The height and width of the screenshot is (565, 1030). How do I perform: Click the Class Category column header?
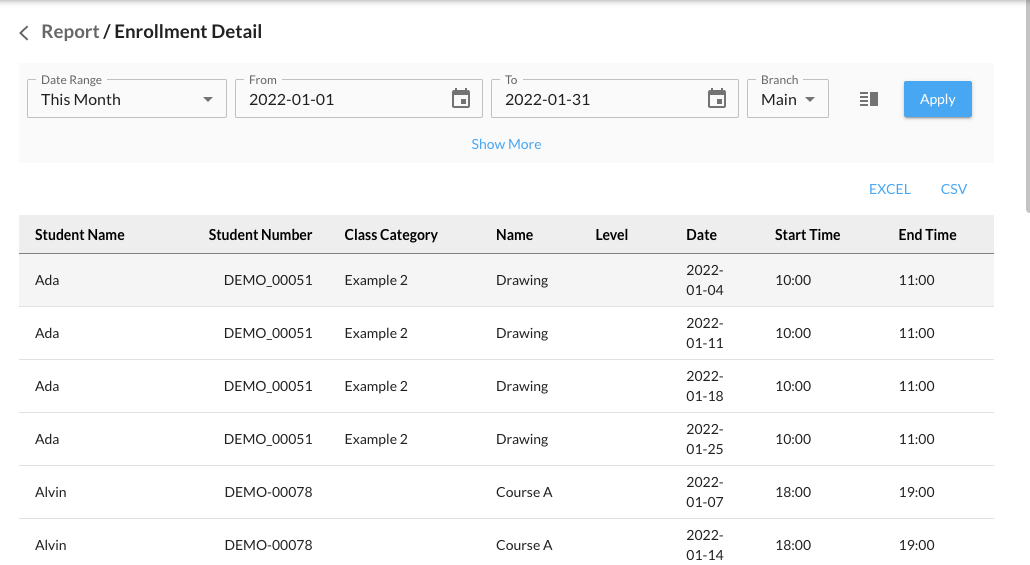[x=391, y=235]
